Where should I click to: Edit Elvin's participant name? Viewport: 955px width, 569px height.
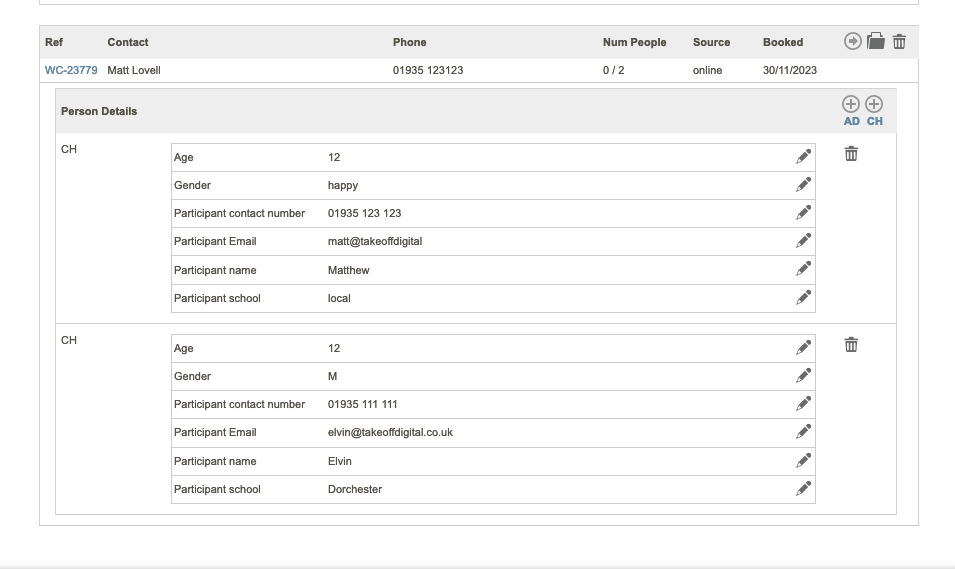[x=803, y=461]
